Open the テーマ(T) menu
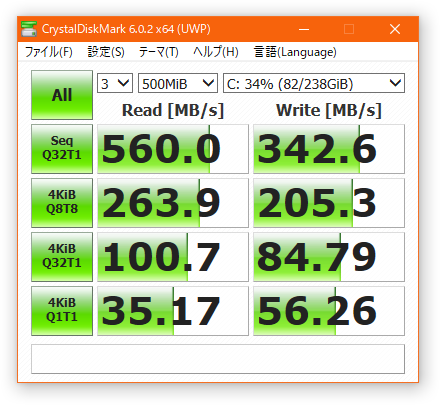Viewport: 440px width, 405px height. [x=159, y=52]
